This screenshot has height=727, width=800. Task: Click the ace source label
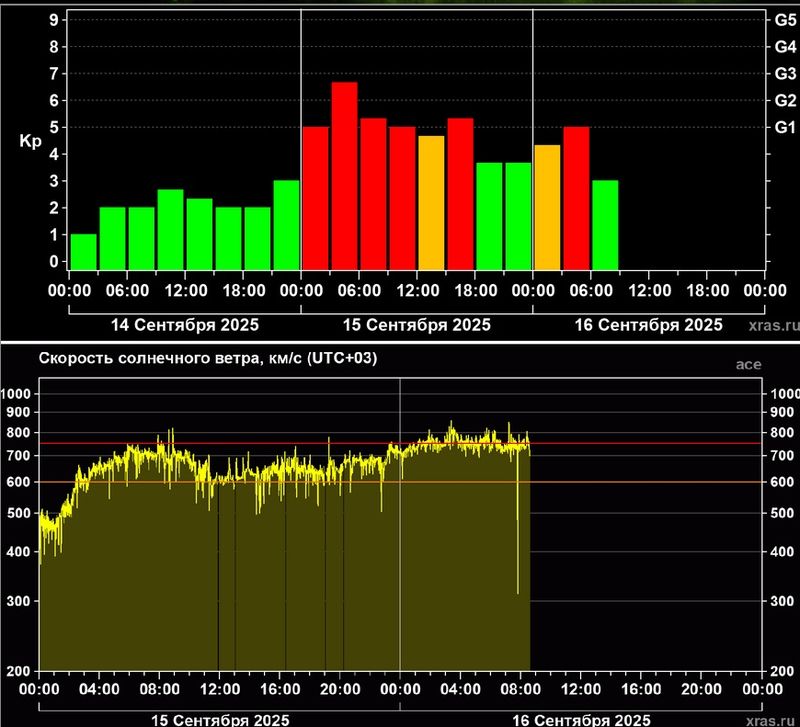click(748, 365)
